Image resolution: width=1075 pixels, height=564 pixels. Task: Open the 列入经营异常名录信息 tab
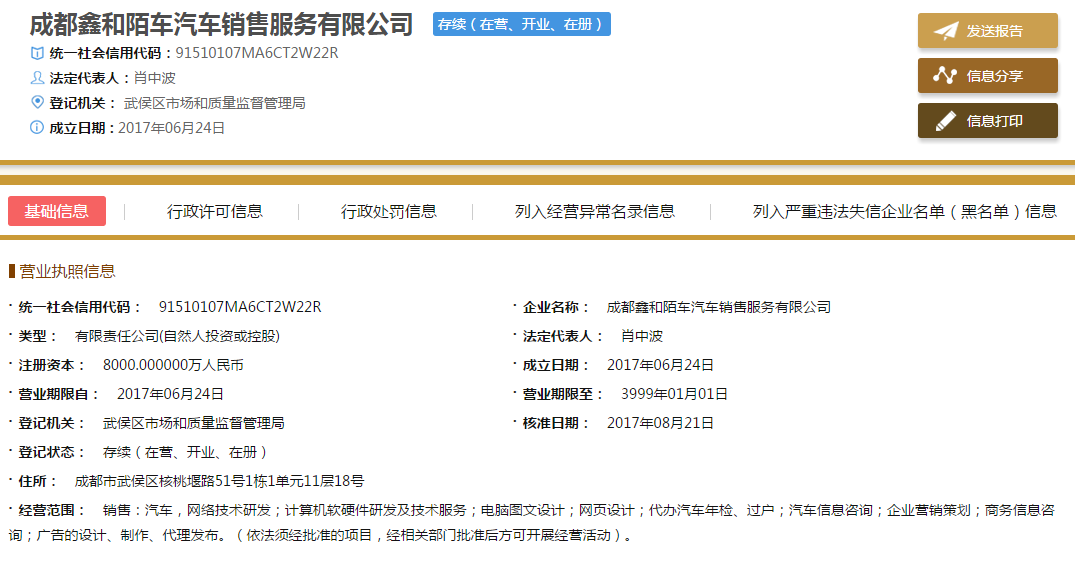[x=595, y=211]
